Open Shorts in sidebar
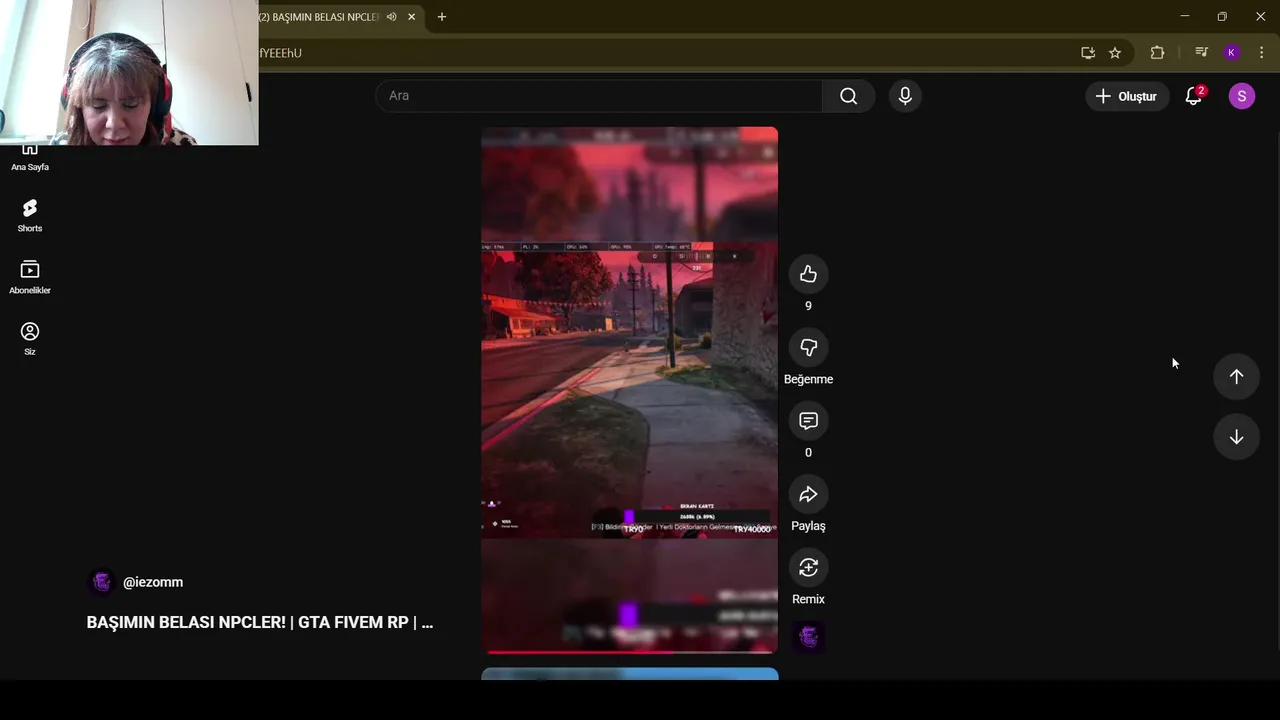The image size is (1280, 720). tap(30, 215)
